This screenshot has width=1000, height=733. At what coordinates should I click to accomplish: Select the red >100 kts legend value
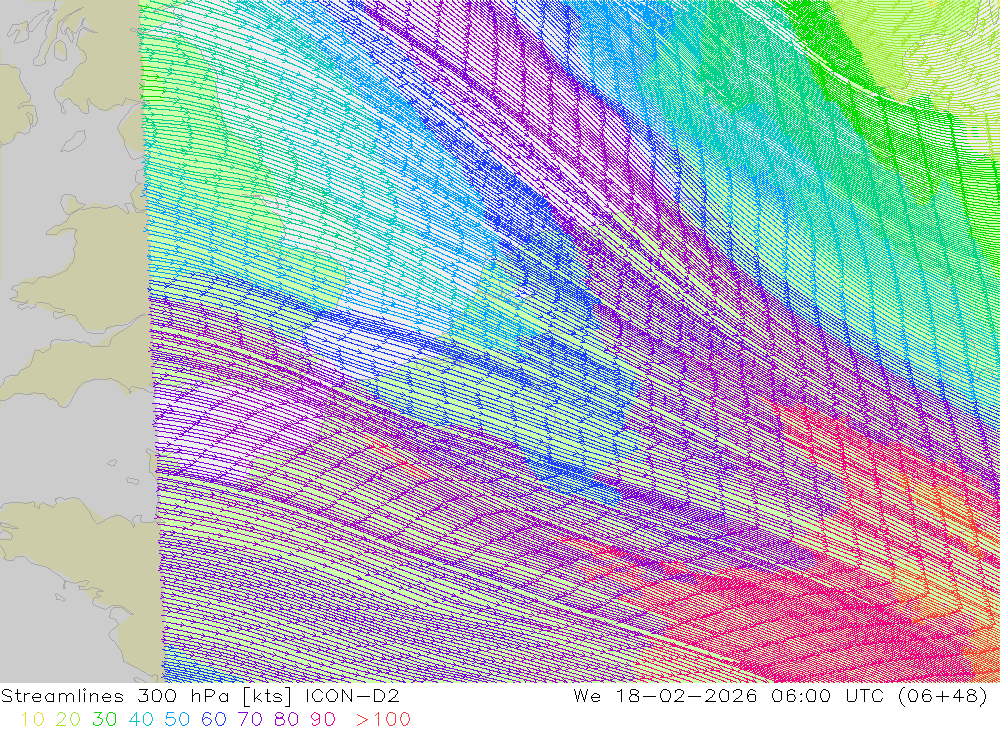tap(383, 720)
